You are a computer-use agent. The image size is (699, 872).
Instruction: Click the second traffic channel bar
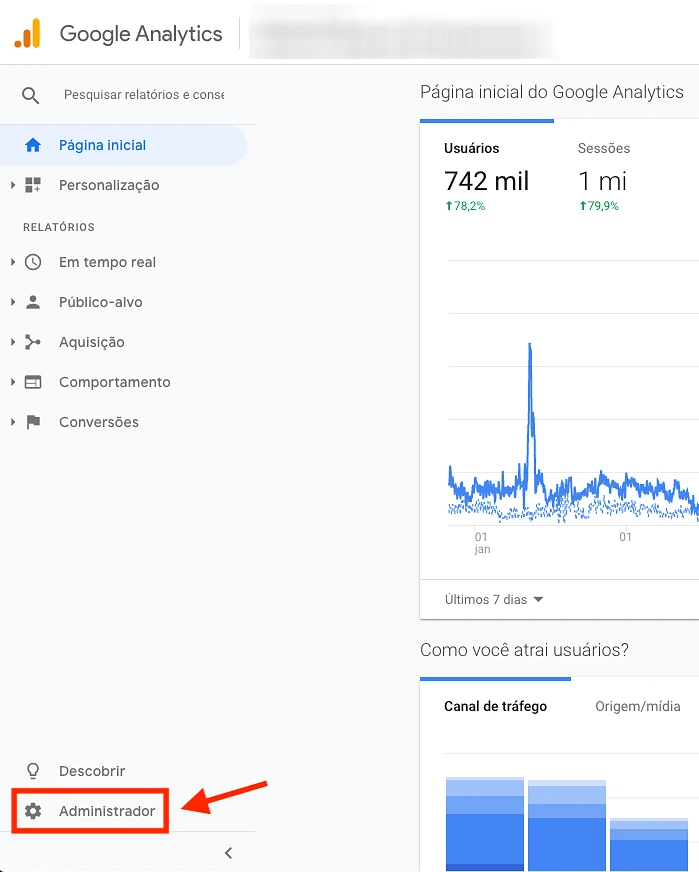(567, 825)
